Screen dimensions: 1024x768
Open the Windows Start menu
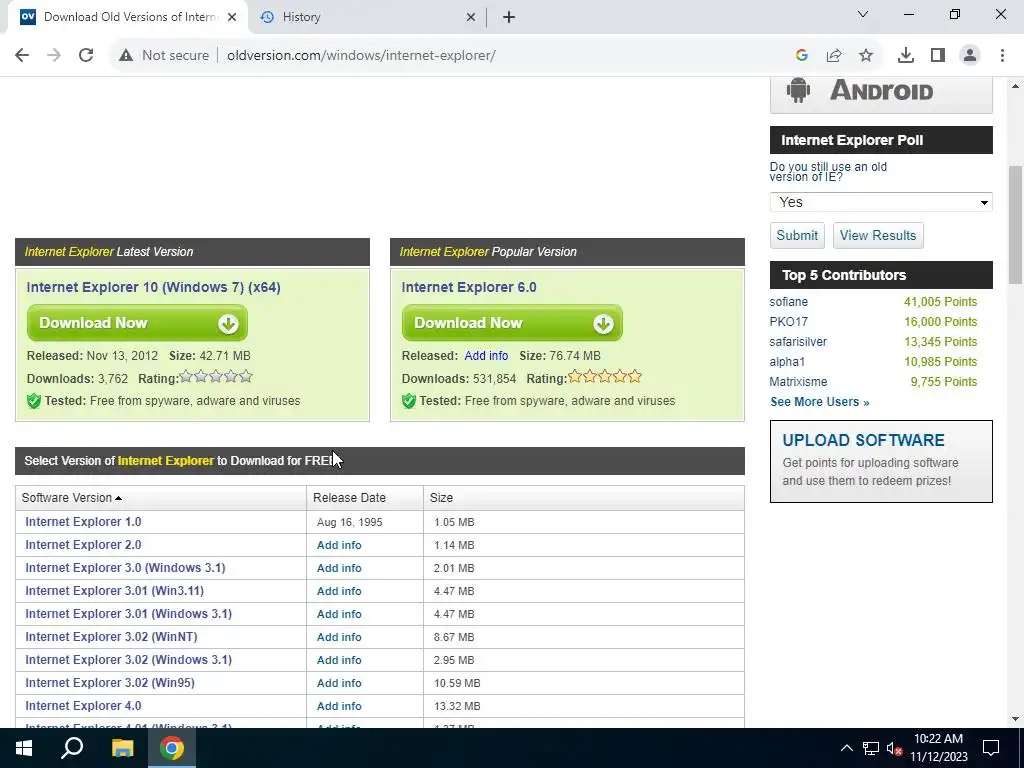(24, 748)
